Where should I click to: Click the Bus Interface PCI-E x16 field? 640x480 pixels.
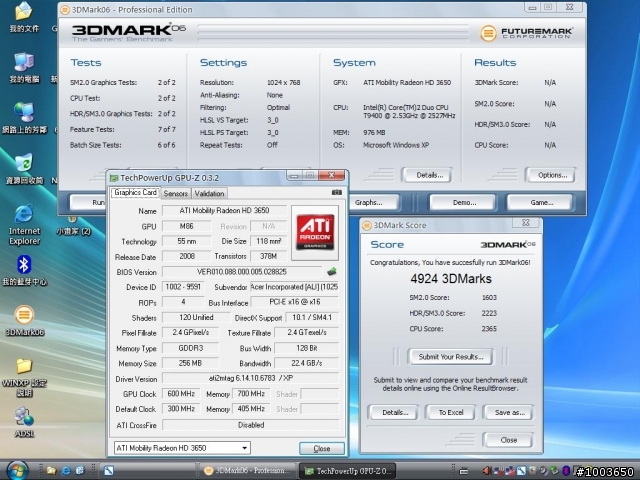tap(295, 302)
